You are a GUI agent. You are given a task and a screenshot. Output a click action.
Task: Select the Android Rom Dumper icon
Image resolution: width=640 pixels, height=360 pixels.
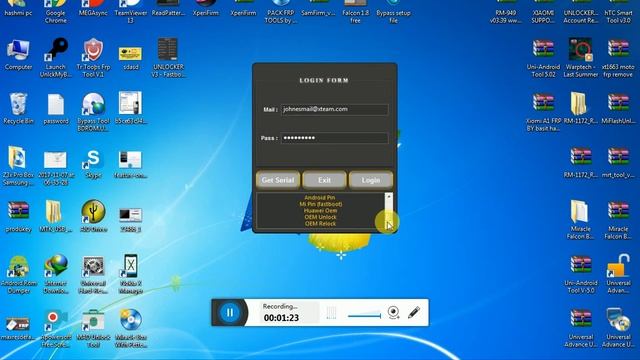[x=18, y=274]
